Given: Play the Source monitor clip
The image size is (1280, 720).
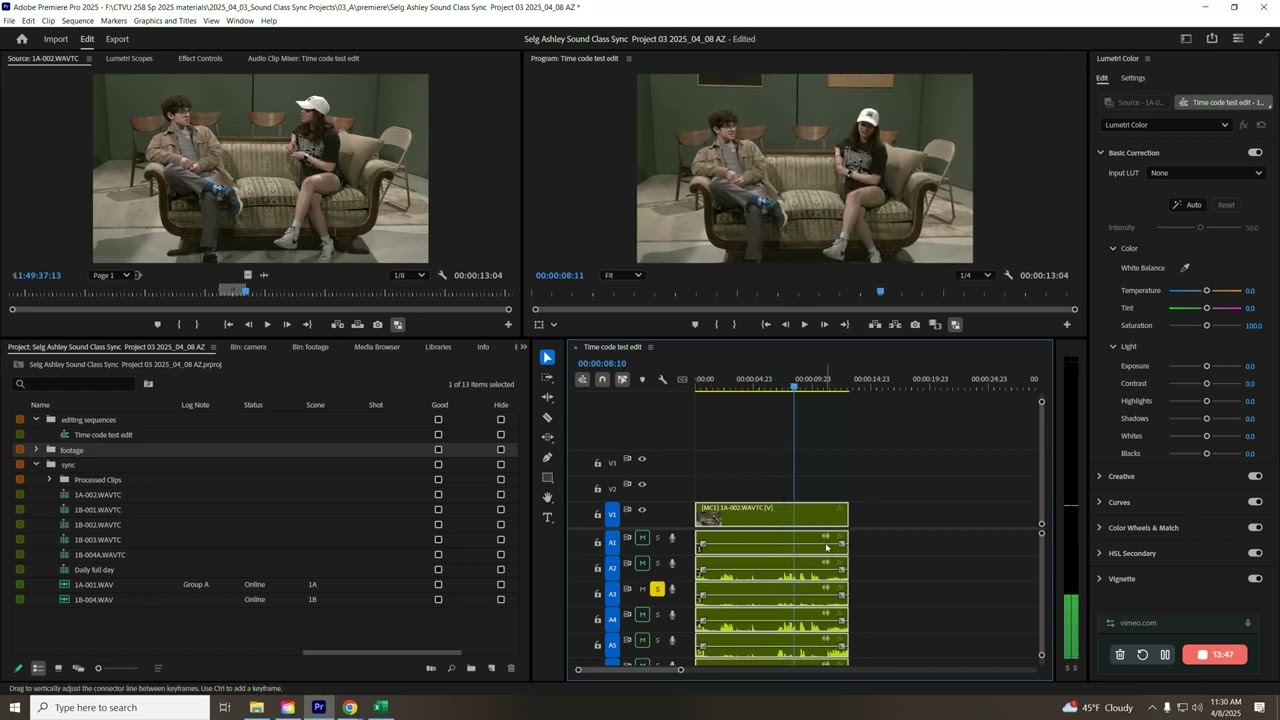Looking at the screenshot, I should pyautogui.click(x=267, y=325).
